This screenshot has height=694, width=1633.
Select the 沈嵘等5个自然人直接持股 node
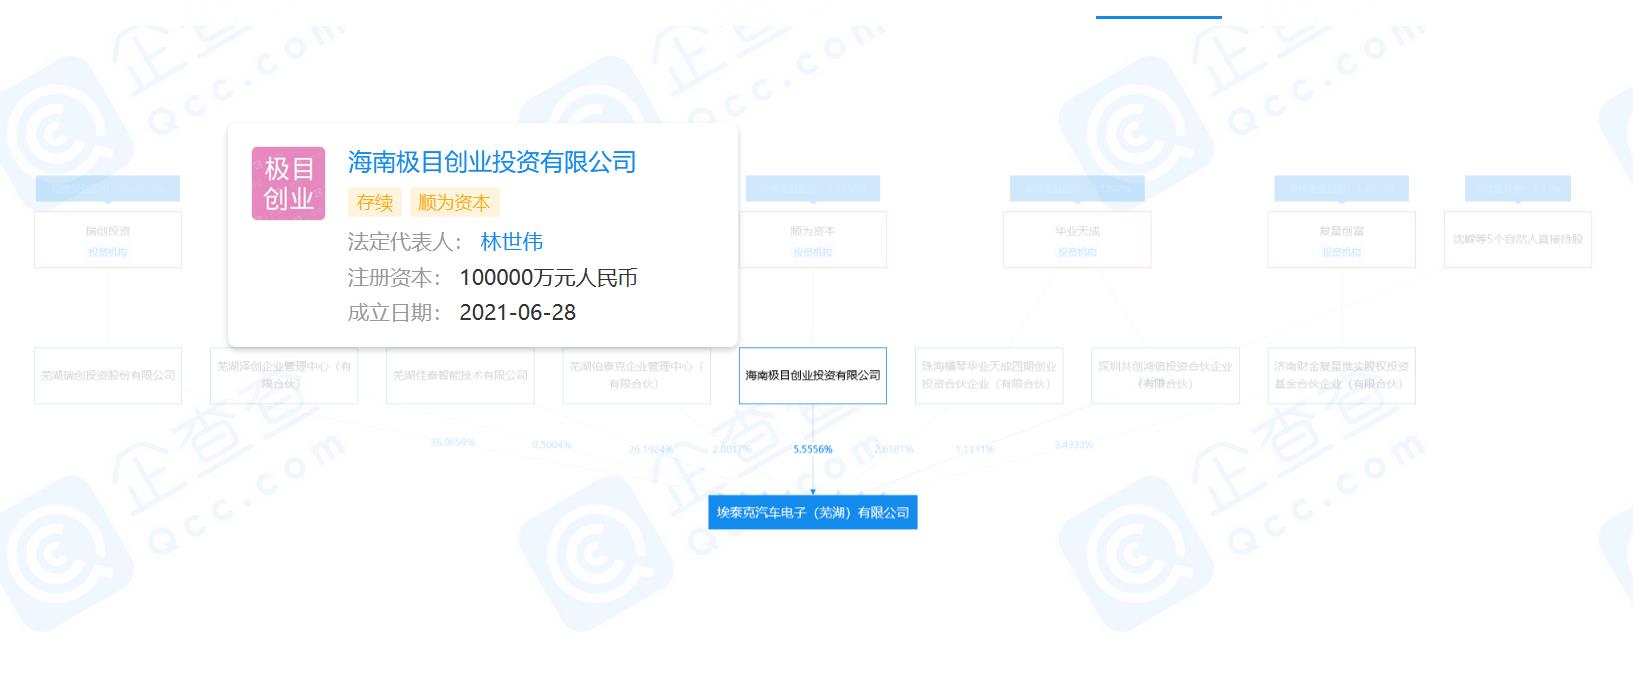click(1518, 239)
